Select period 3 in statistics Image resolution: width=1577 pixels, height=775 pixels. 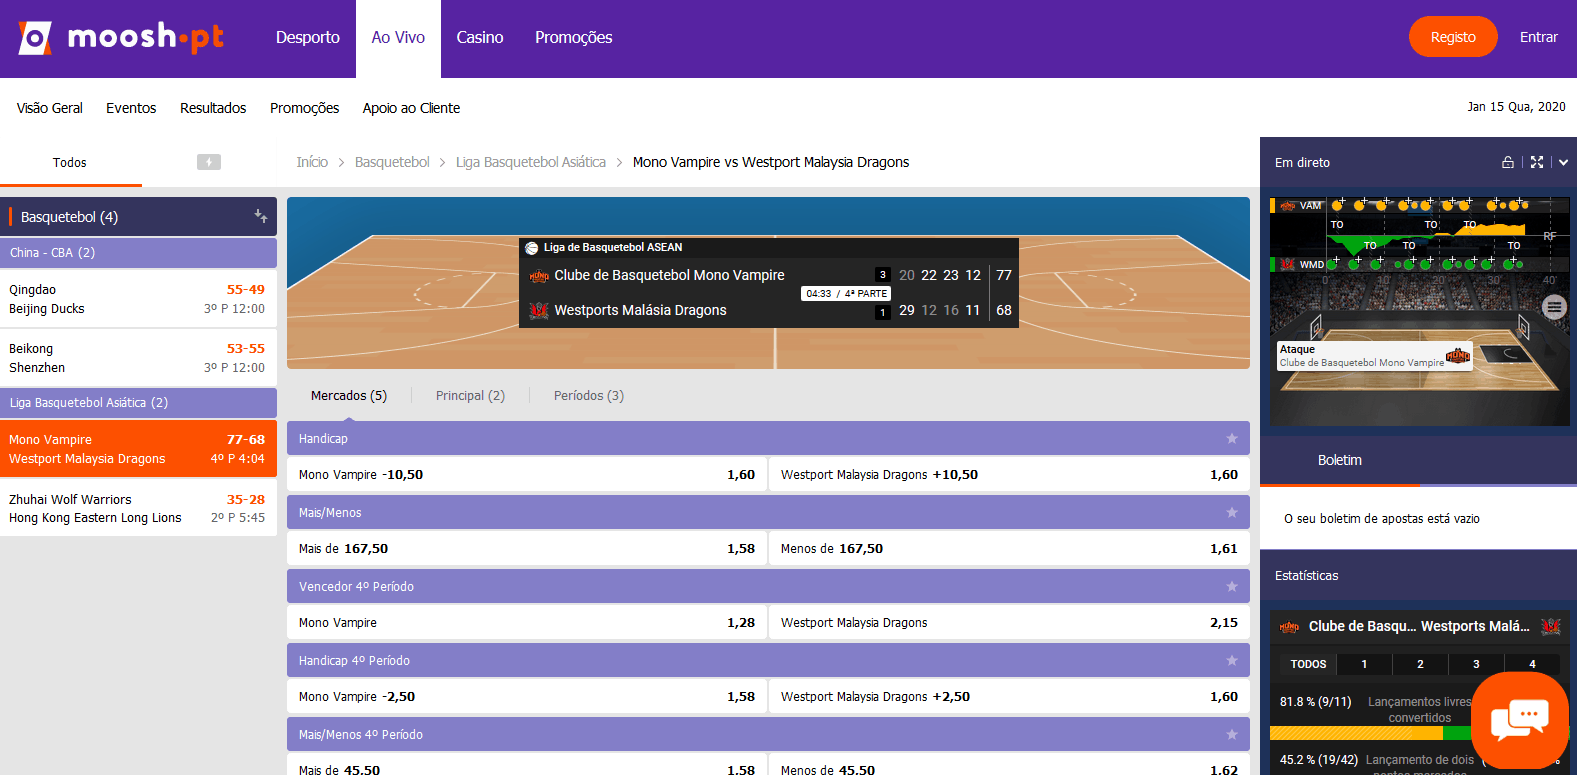point(1476,664)
